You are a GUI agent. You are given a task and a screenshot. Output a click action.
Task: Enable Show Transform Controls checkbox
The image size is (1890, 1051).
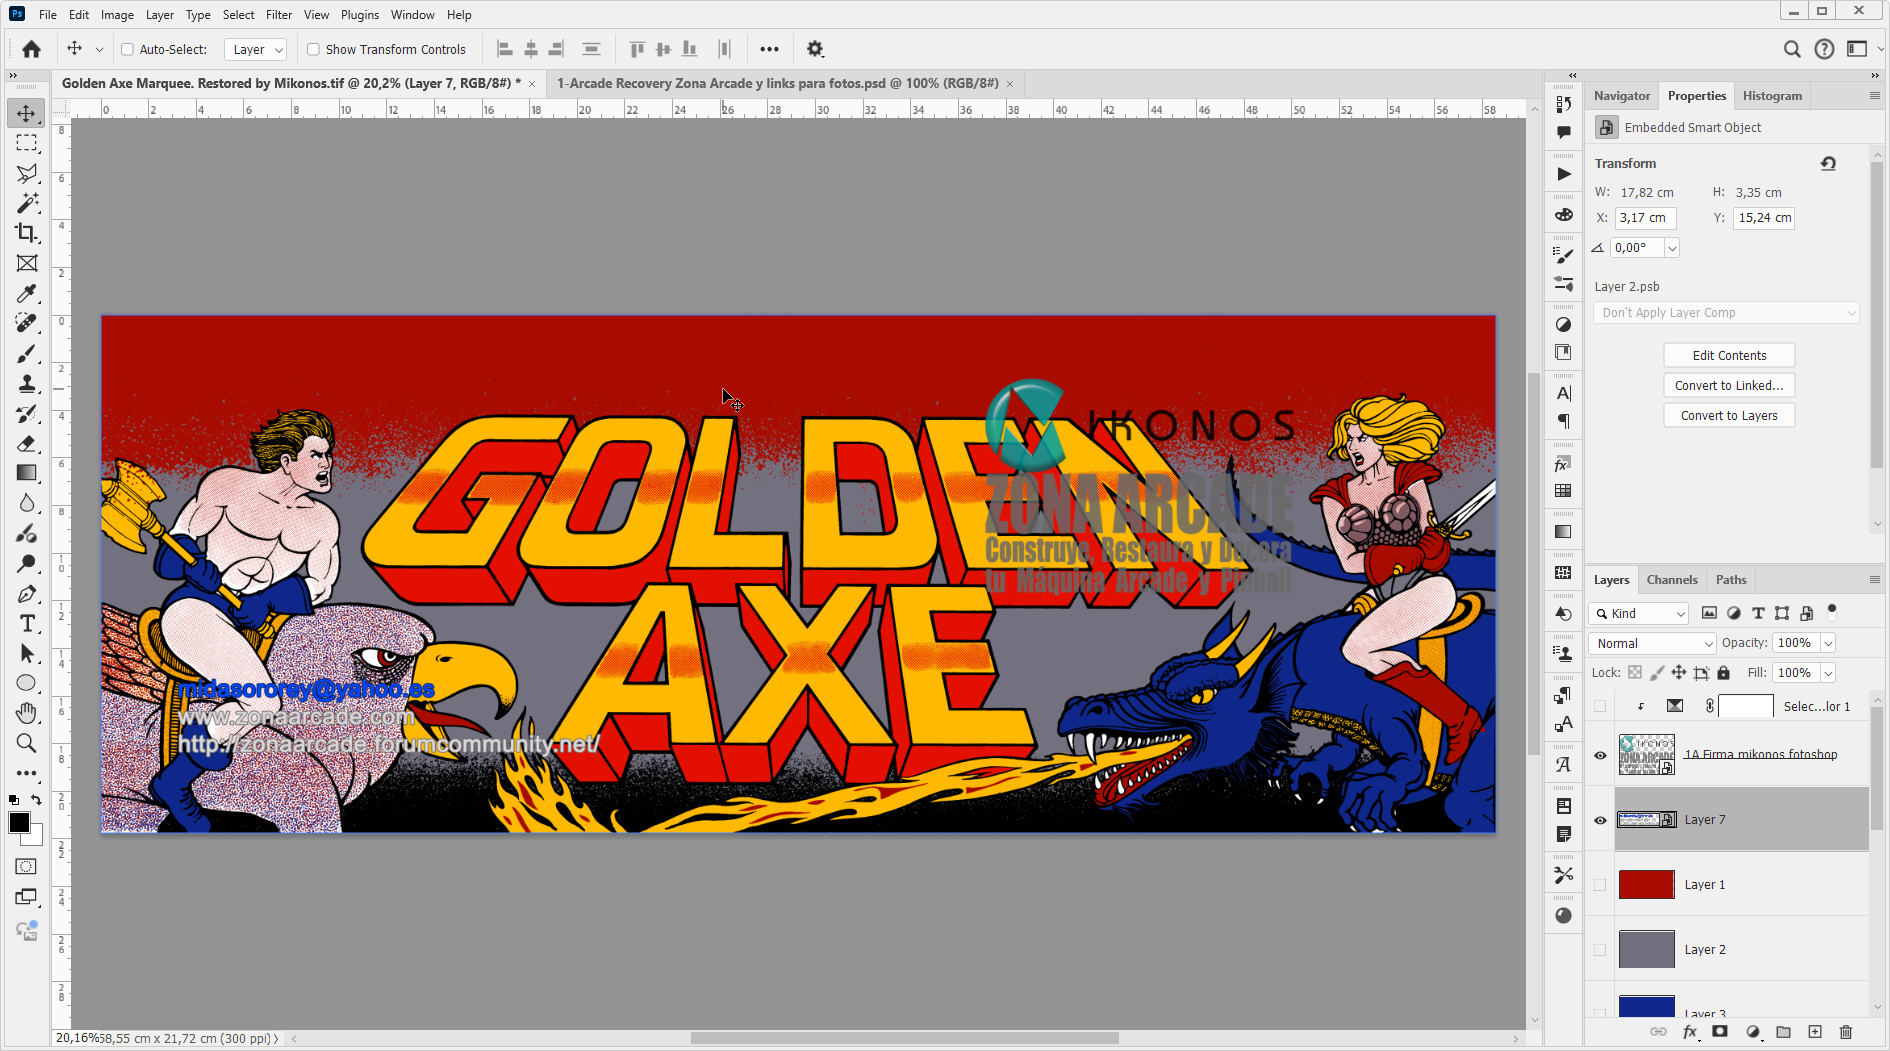(313, 49)
